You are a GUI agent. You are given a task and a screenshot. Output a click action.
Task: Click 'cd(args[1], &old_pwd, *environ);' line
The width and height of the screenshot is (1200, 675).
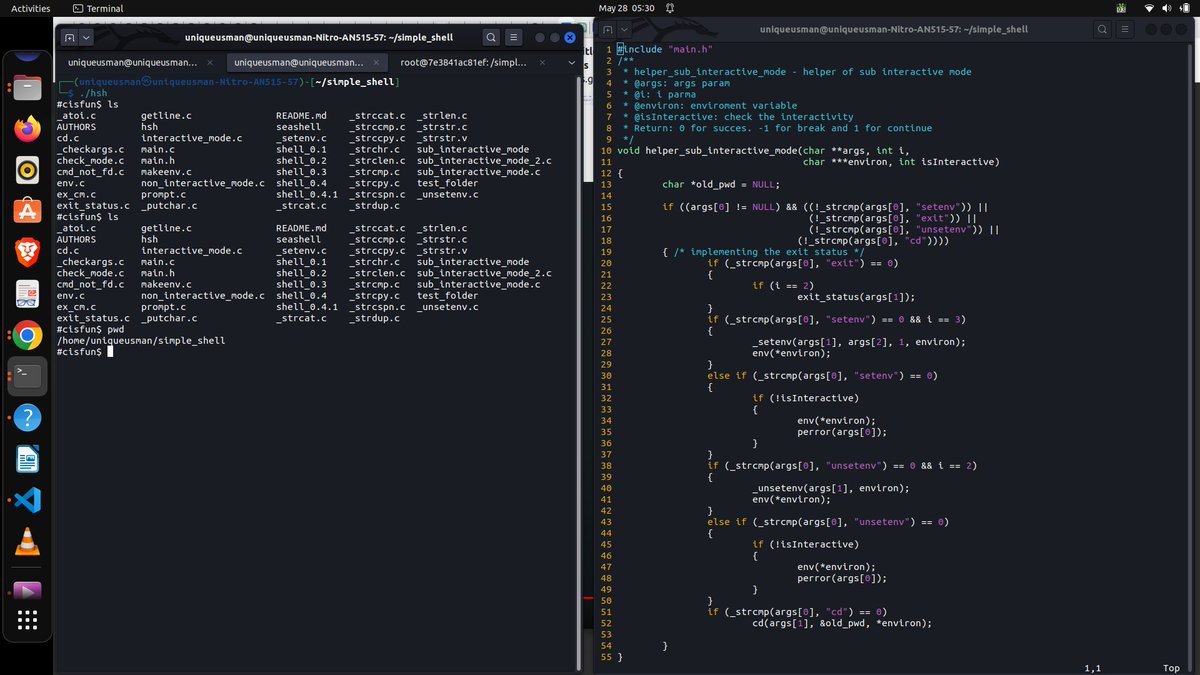(842, 623)
